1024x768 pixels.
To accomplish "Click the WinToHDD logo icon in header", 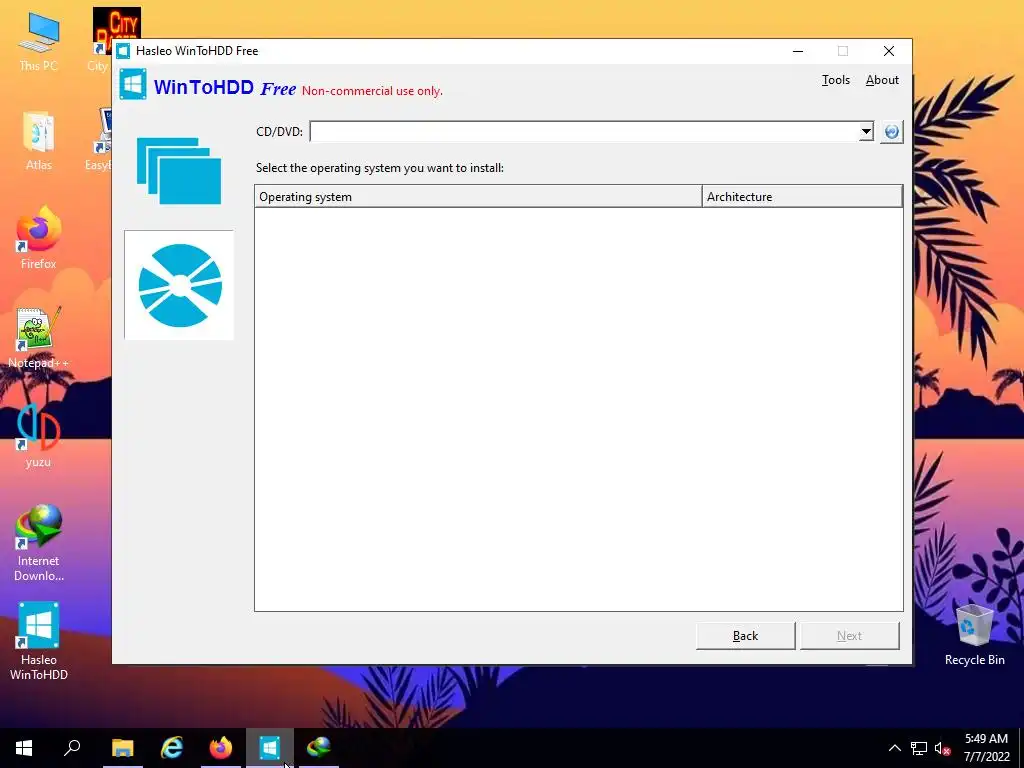I will pyautogui.click(x=133, y=85).
